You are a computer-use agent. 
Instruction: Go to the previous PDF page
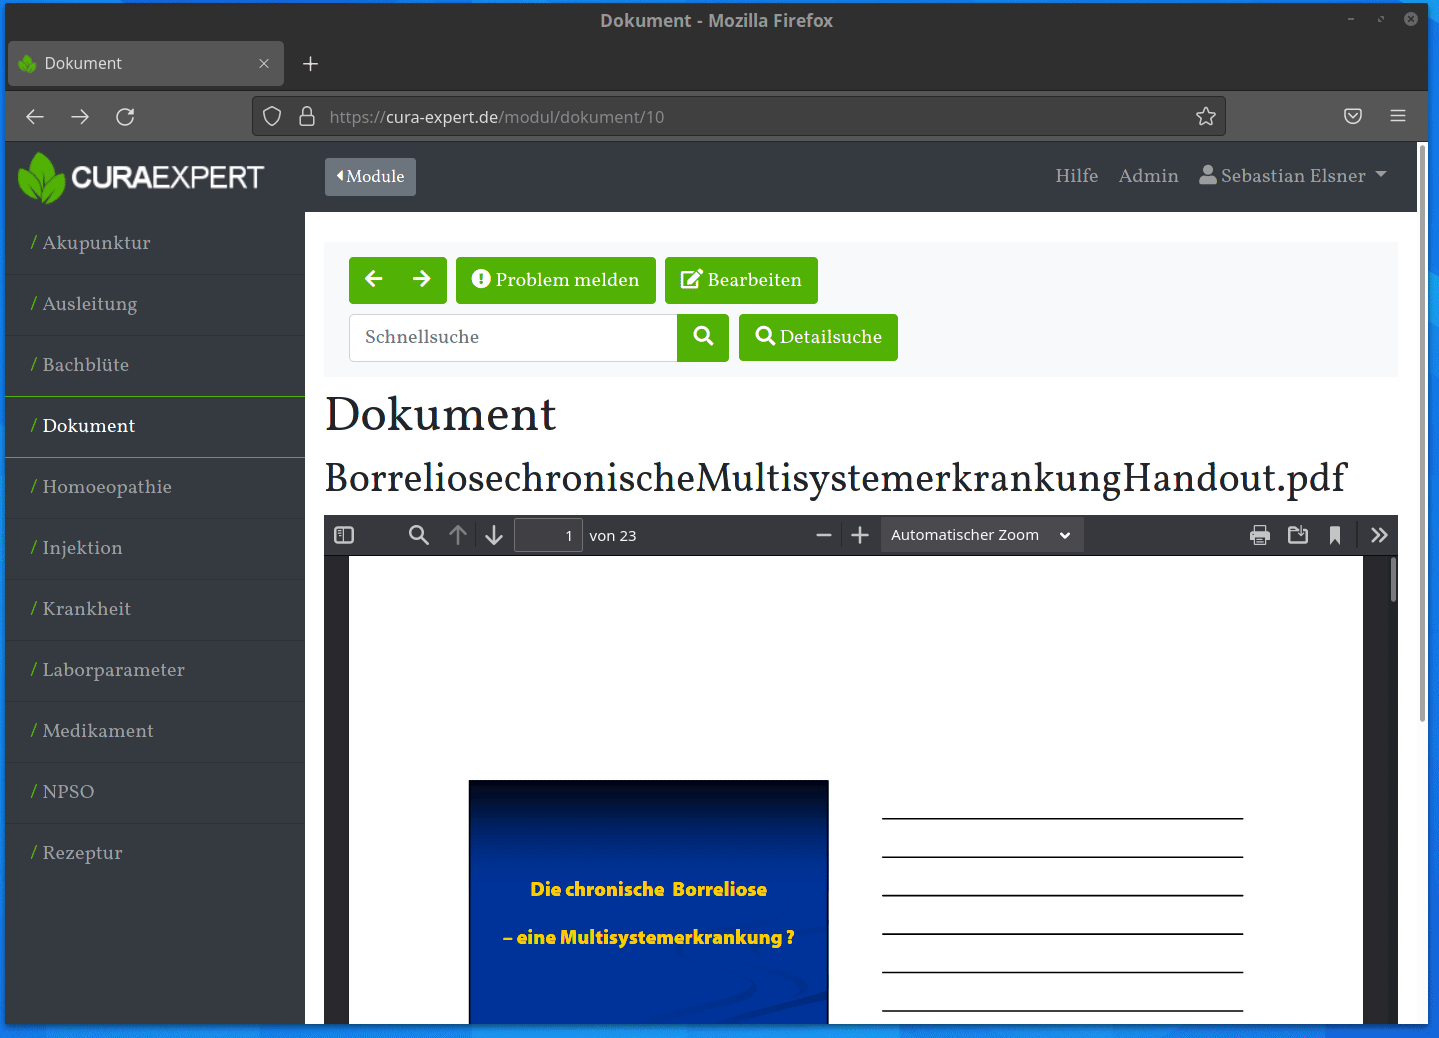tap(457, 534)
